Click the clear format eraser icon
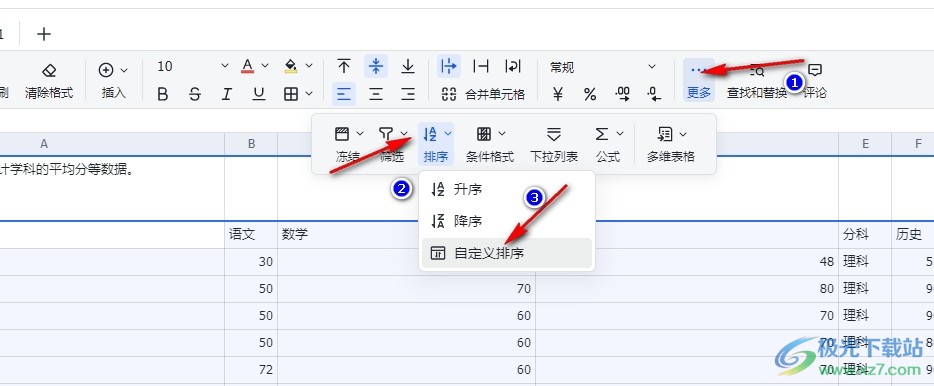Screen dimensions: 934x386 point(49,70)
